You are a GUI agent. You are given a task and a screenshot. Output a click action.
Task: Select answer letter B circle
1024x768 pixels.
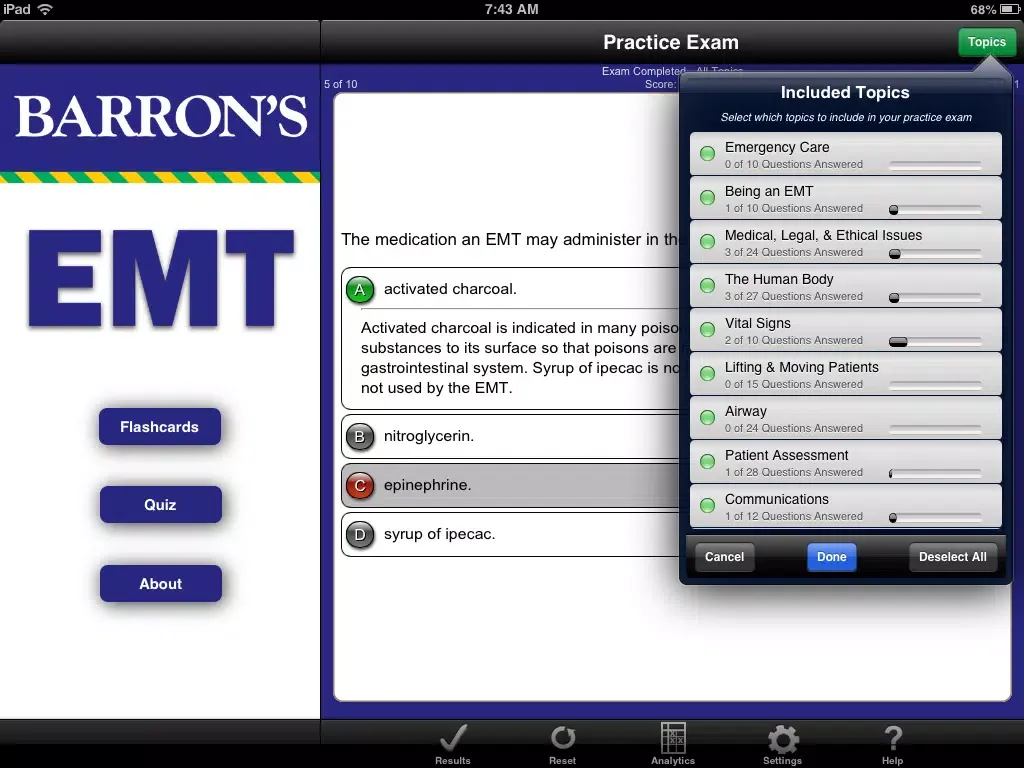[x=360, y=436]
